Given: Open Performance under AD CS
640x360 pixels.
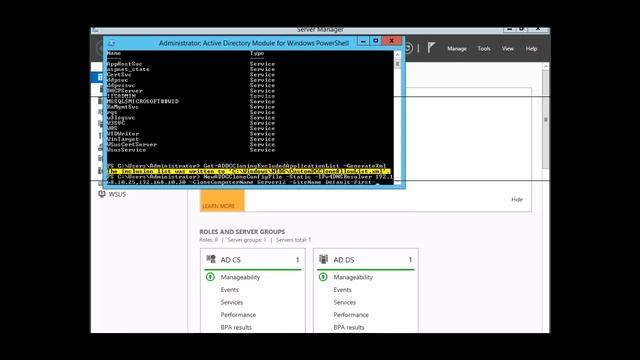Looking at the screenshot, I should click(238, 315).
